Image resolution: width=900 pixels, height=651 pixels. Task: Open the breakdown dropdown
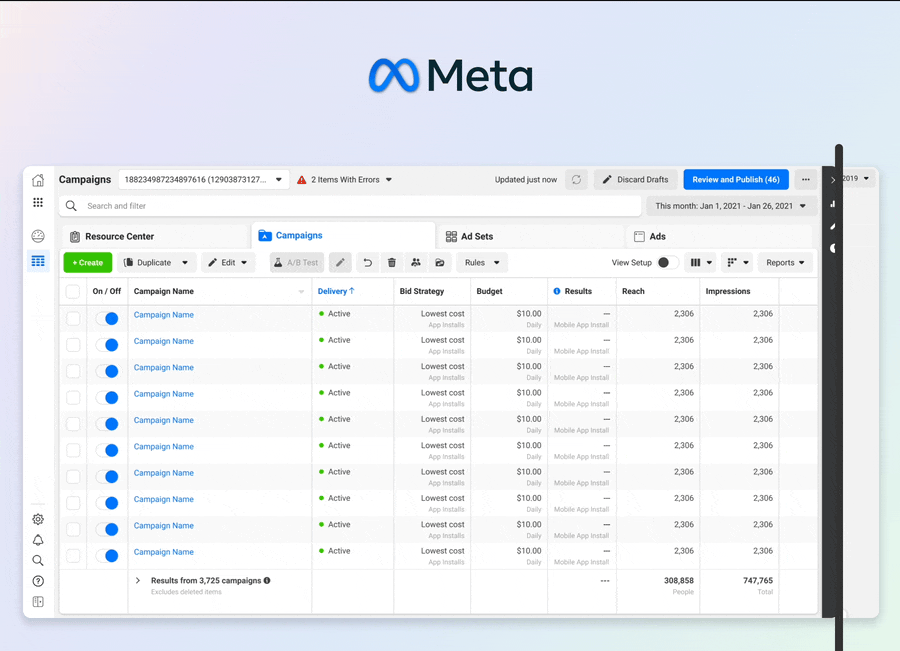click(737, 262)
